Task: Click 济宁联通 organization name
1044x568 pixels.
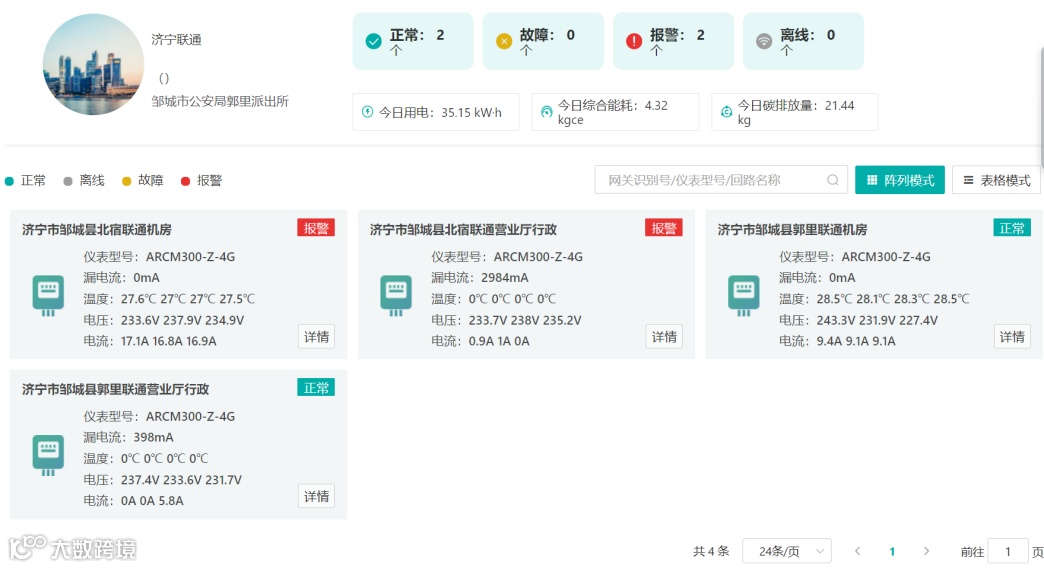Action: pyautogui.click(x=176, y=40)
